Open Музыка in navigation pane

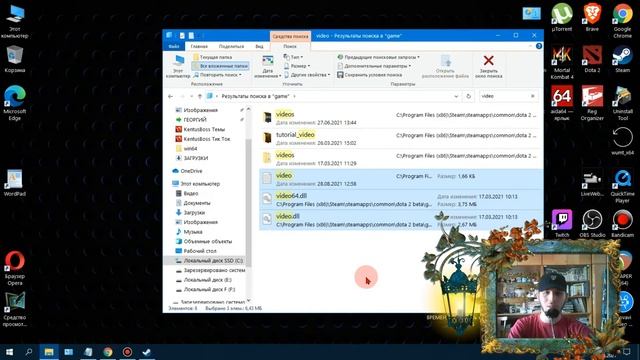[x=193, y=232]
